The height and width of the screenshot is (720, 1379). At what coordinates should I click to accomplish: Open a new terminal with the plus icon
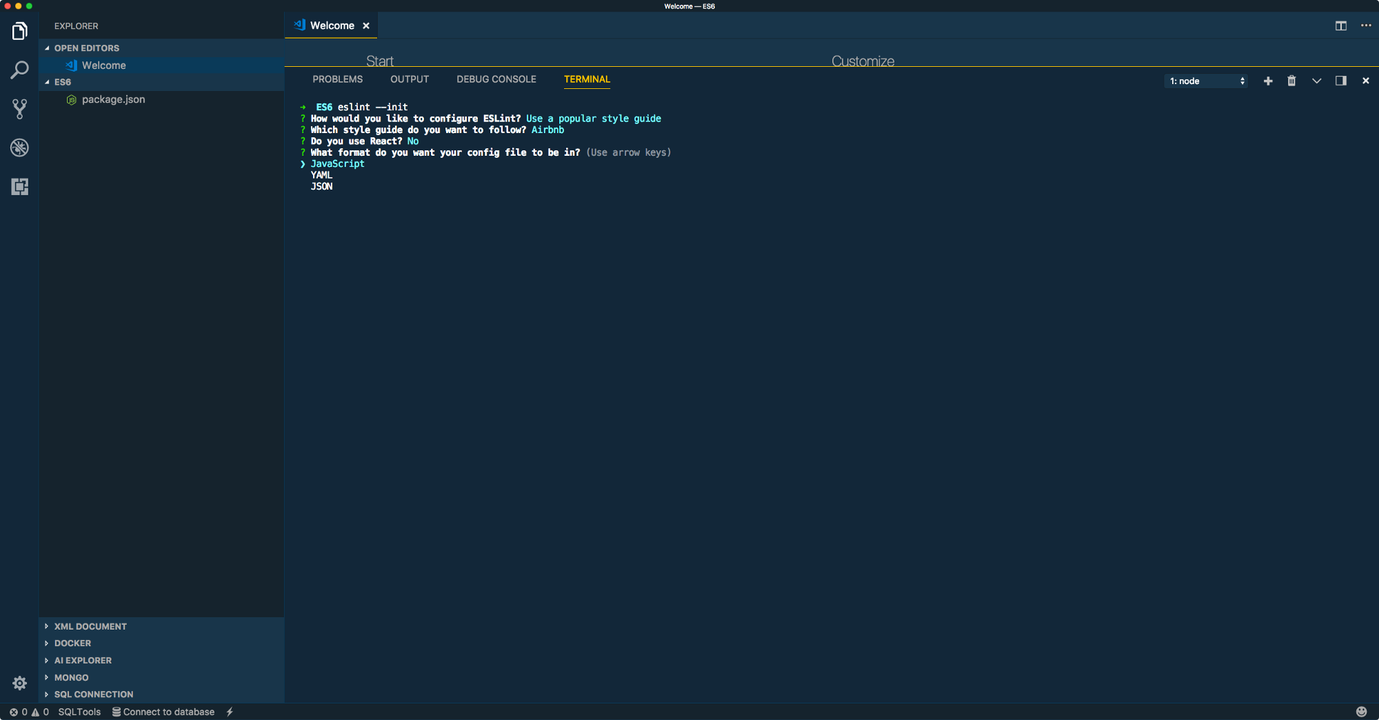[x=1267, y=80]
